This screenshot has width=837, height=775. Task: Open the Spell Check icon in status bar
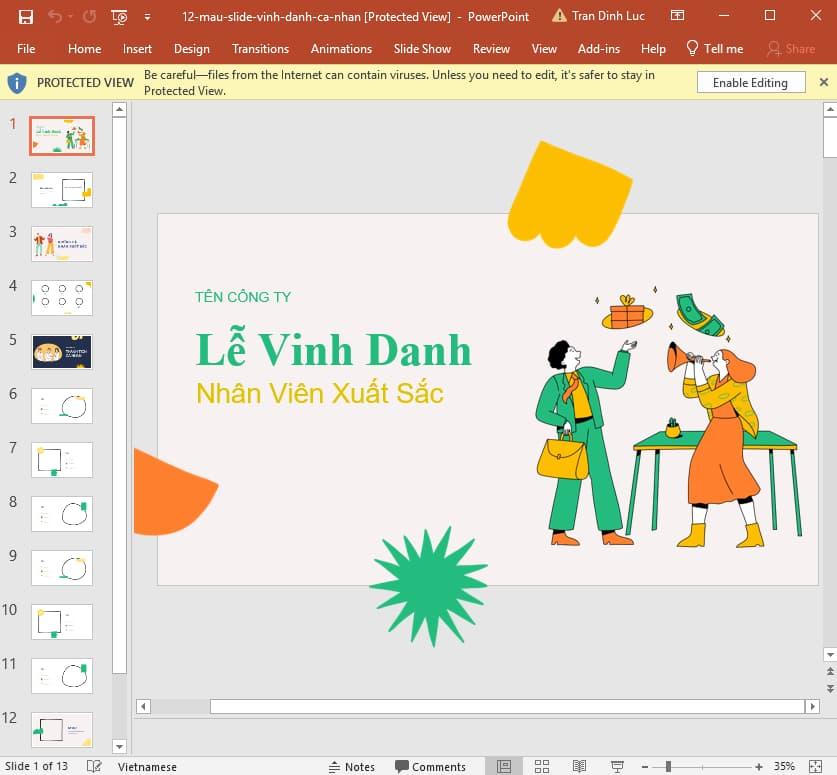click(92, 766)
